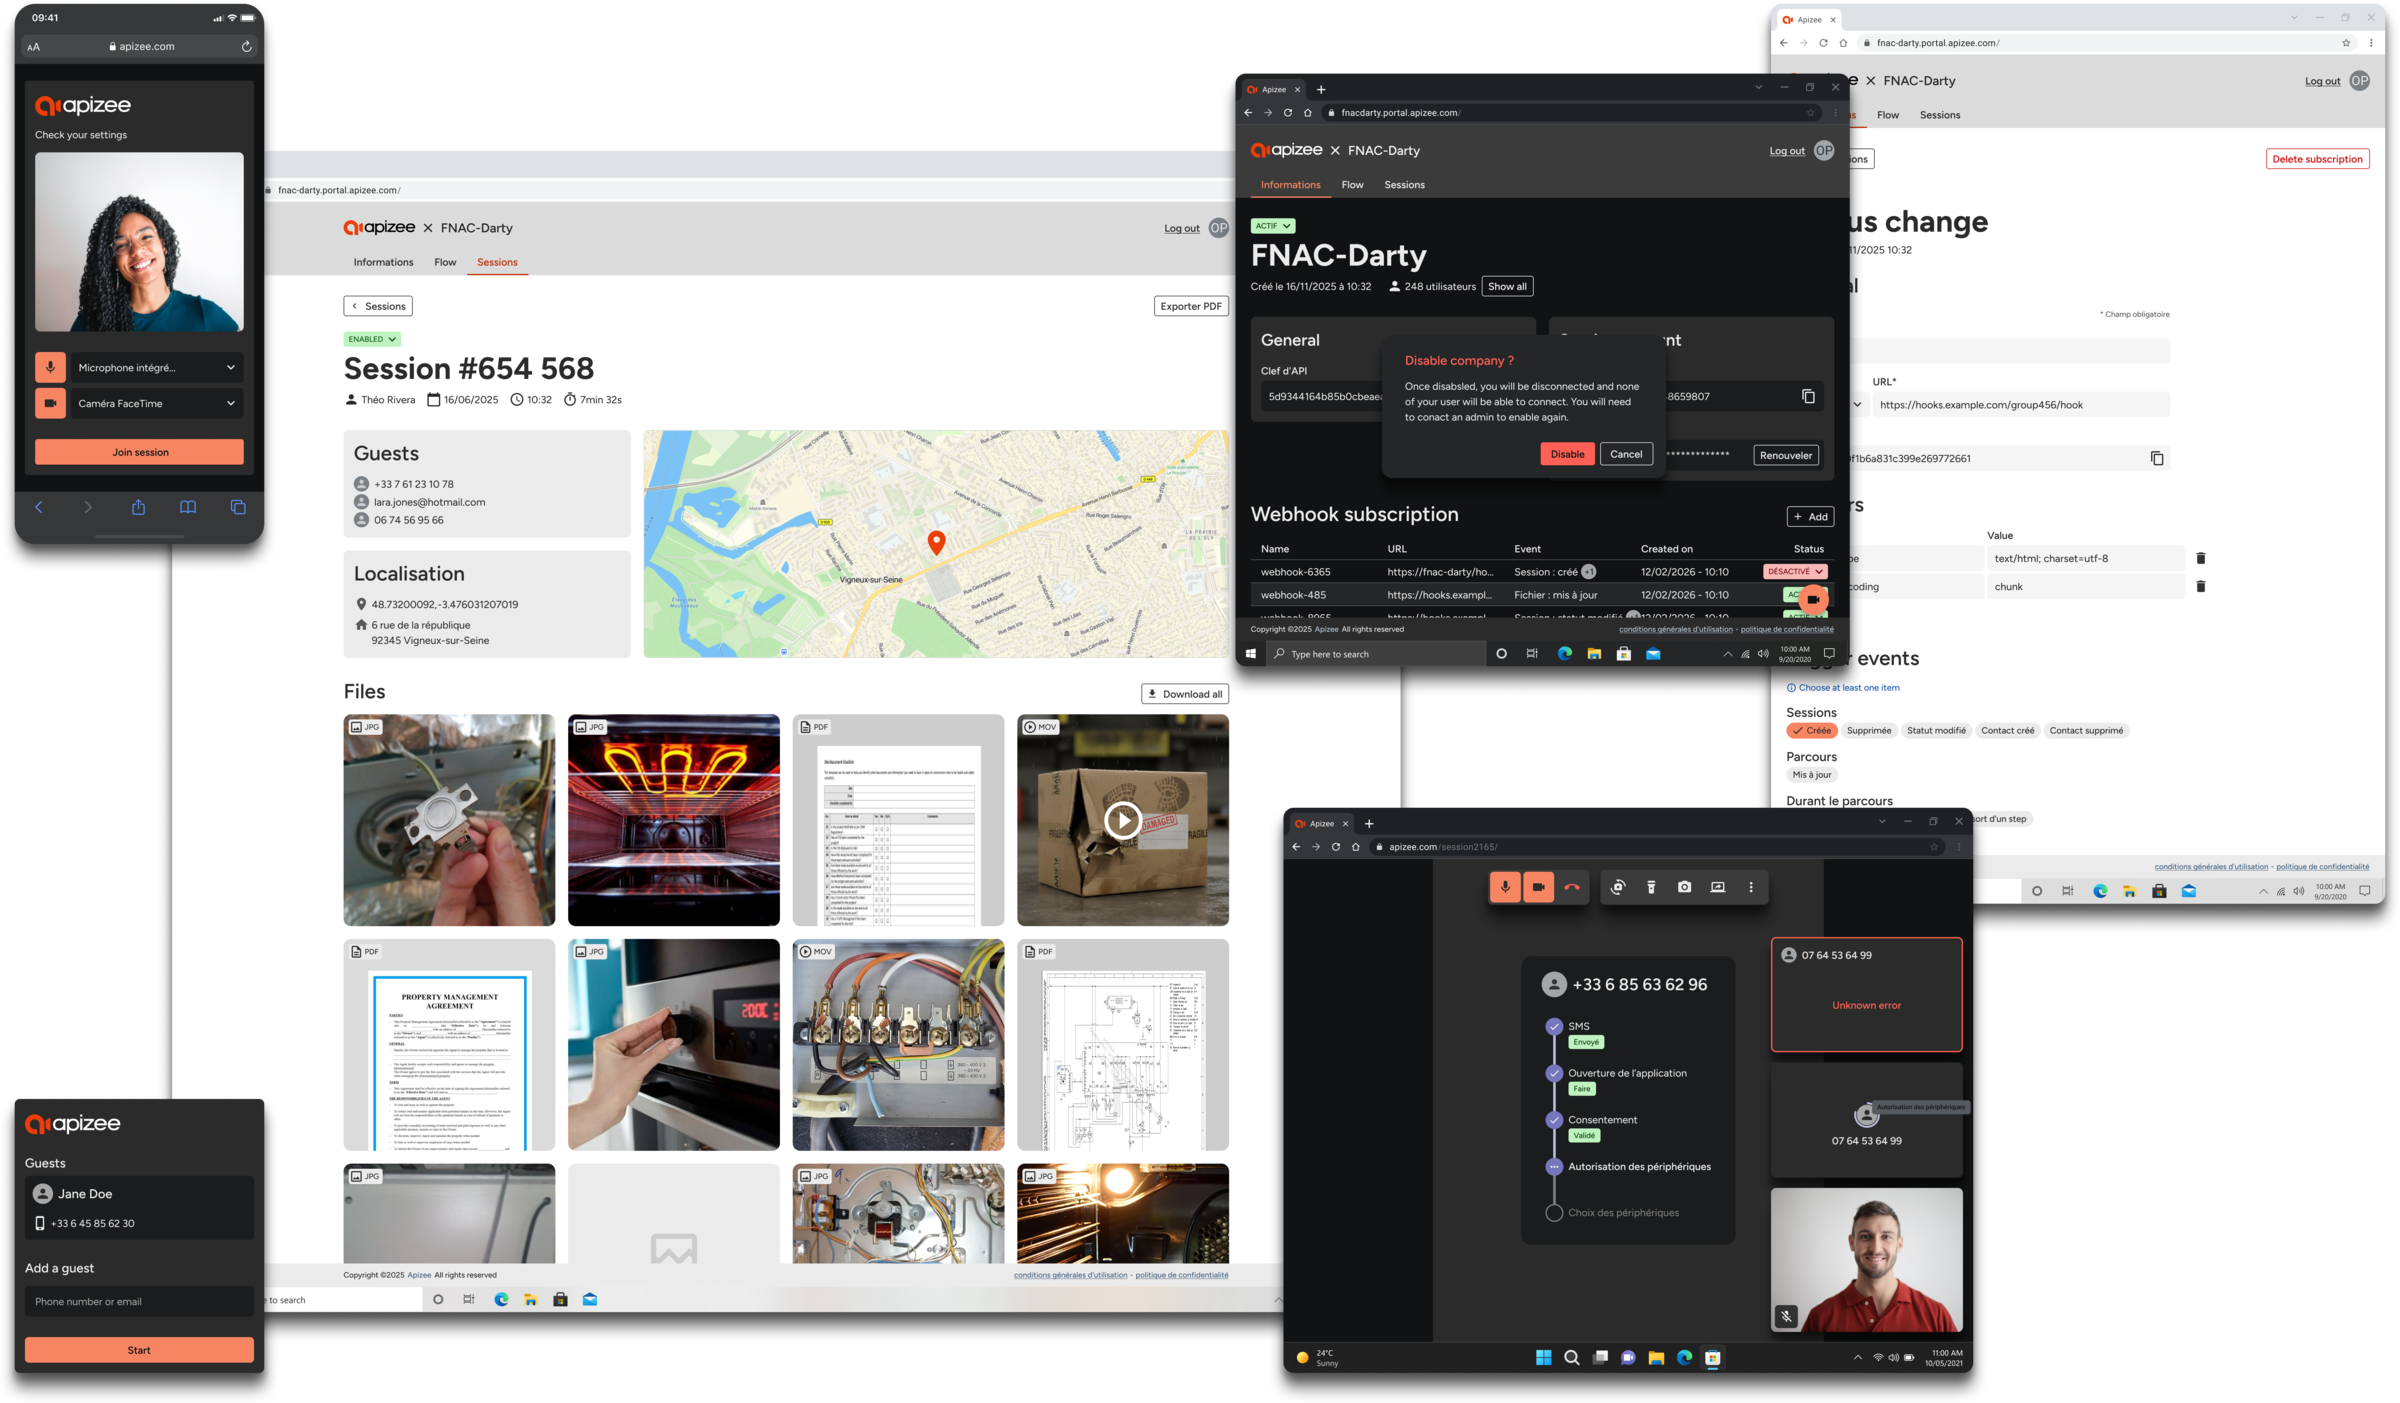Toggle the Supprimée session event chip

tap(1869, 730)
